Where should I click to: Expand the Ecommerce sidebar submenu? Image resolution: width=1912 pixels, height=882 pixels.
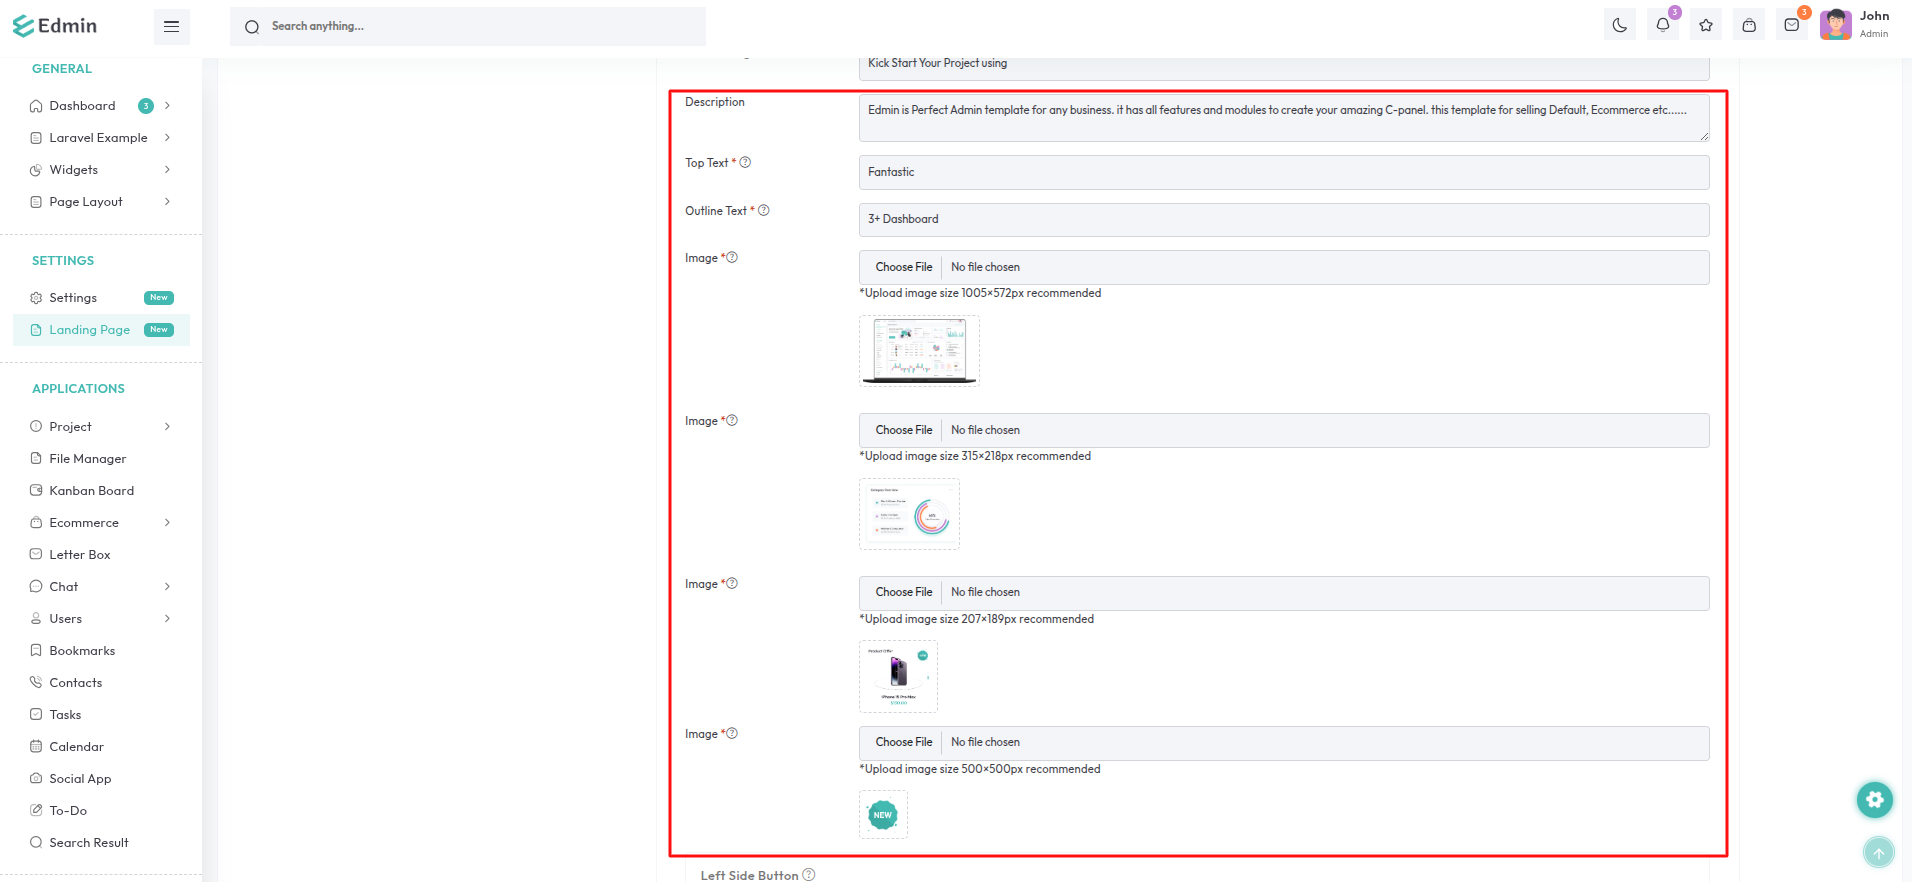coord(100,523)
